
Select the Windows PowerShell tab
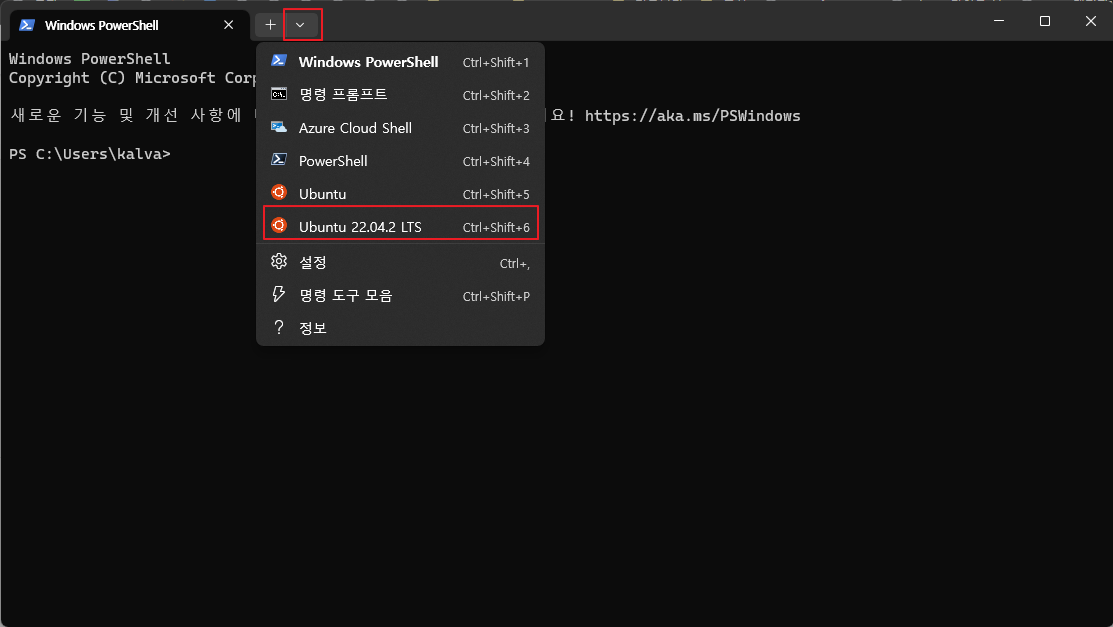[129, 26]
